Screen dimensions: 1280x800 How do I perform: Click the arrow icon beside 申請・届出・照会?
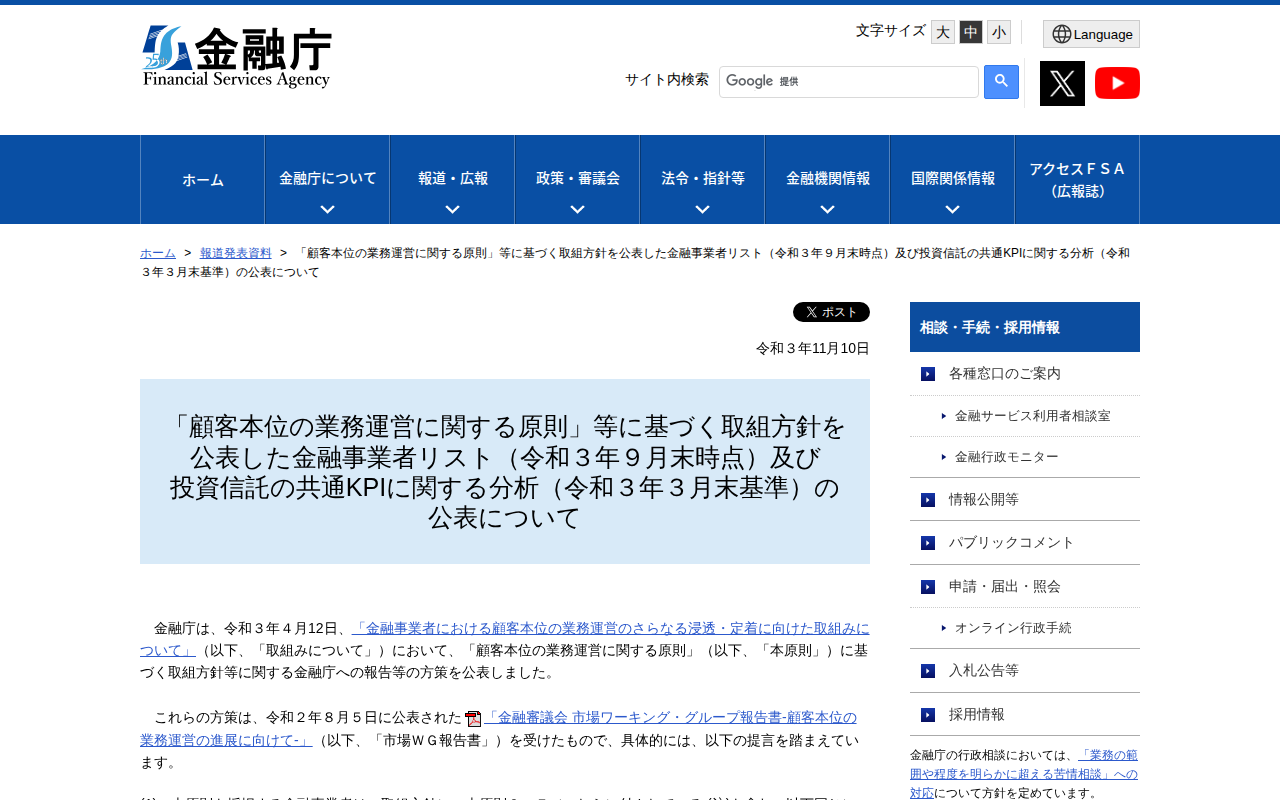click(928, 587)
